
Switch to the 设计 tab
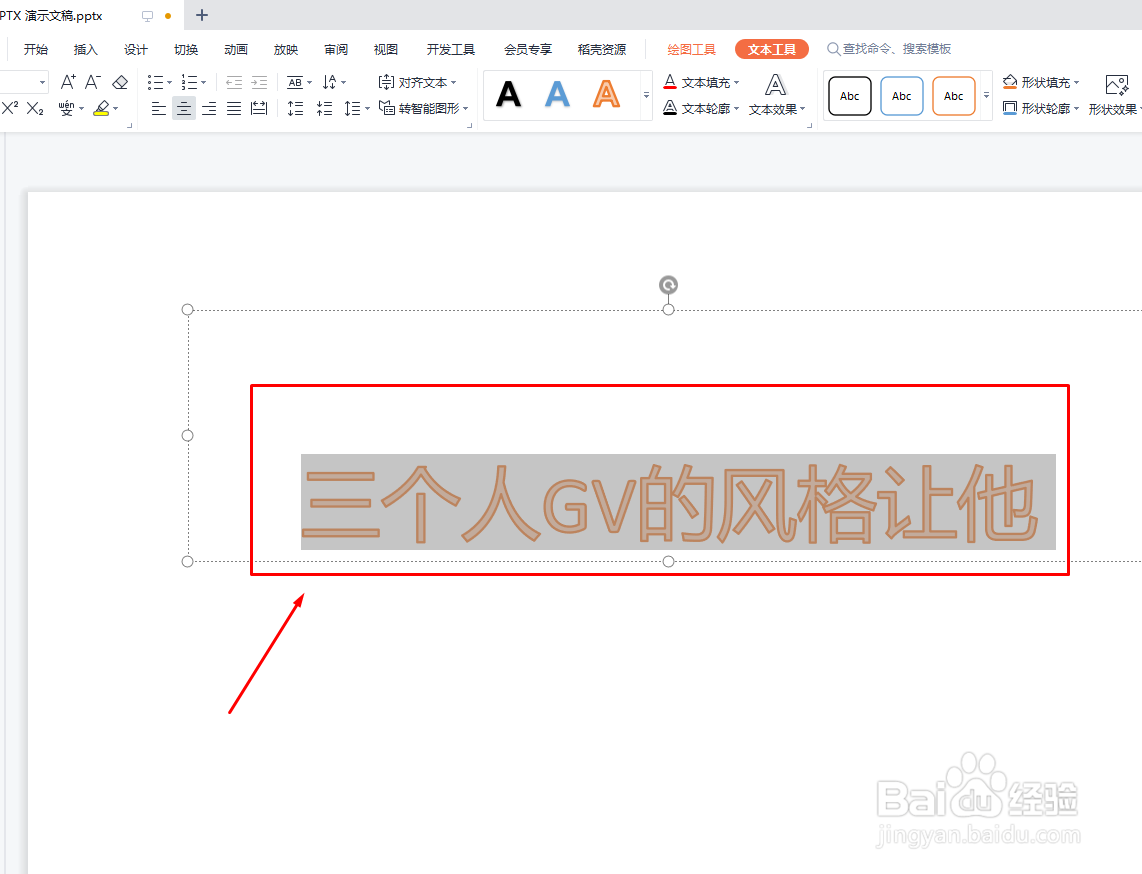coord(135,50)
